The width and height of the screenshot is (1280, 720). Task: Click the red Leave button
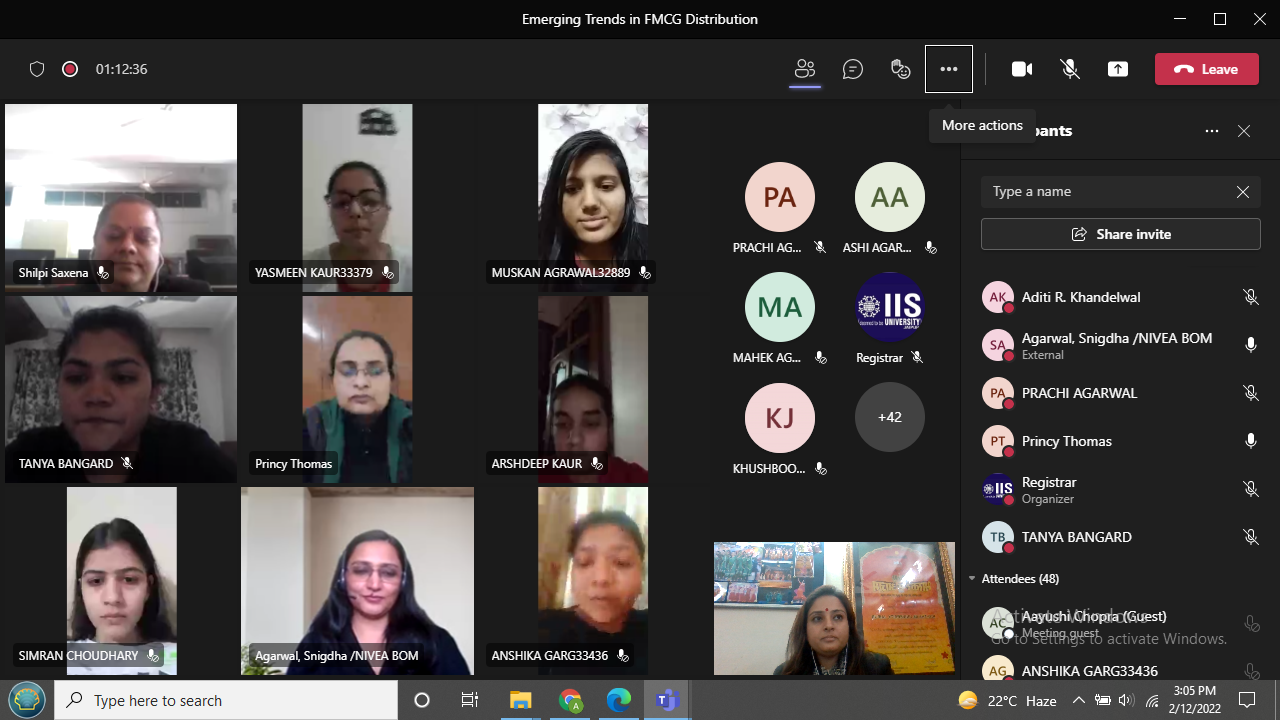1206,69
